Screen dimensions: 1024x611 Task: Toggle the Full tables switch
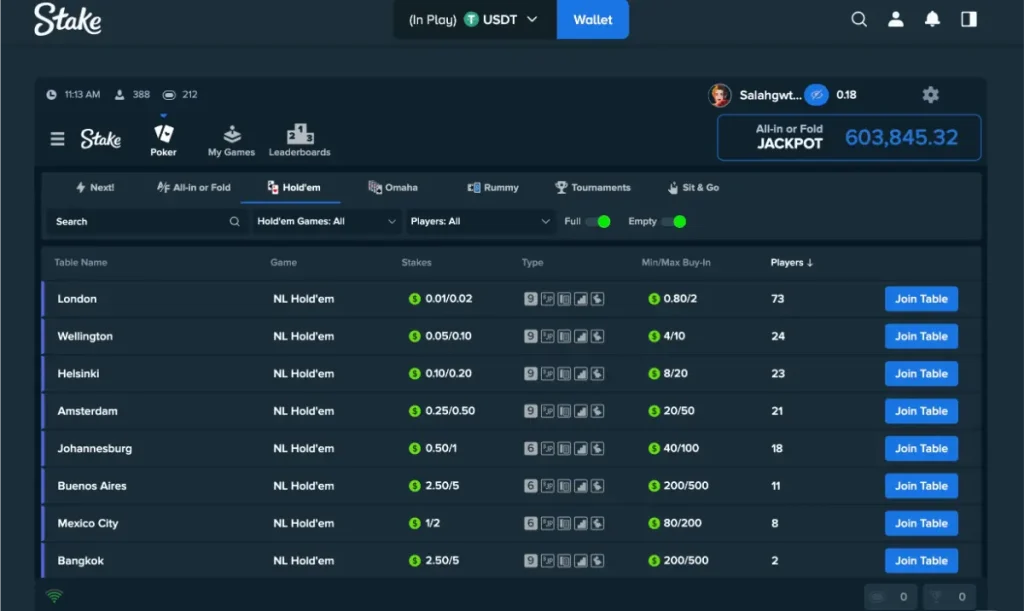(598, 221)
